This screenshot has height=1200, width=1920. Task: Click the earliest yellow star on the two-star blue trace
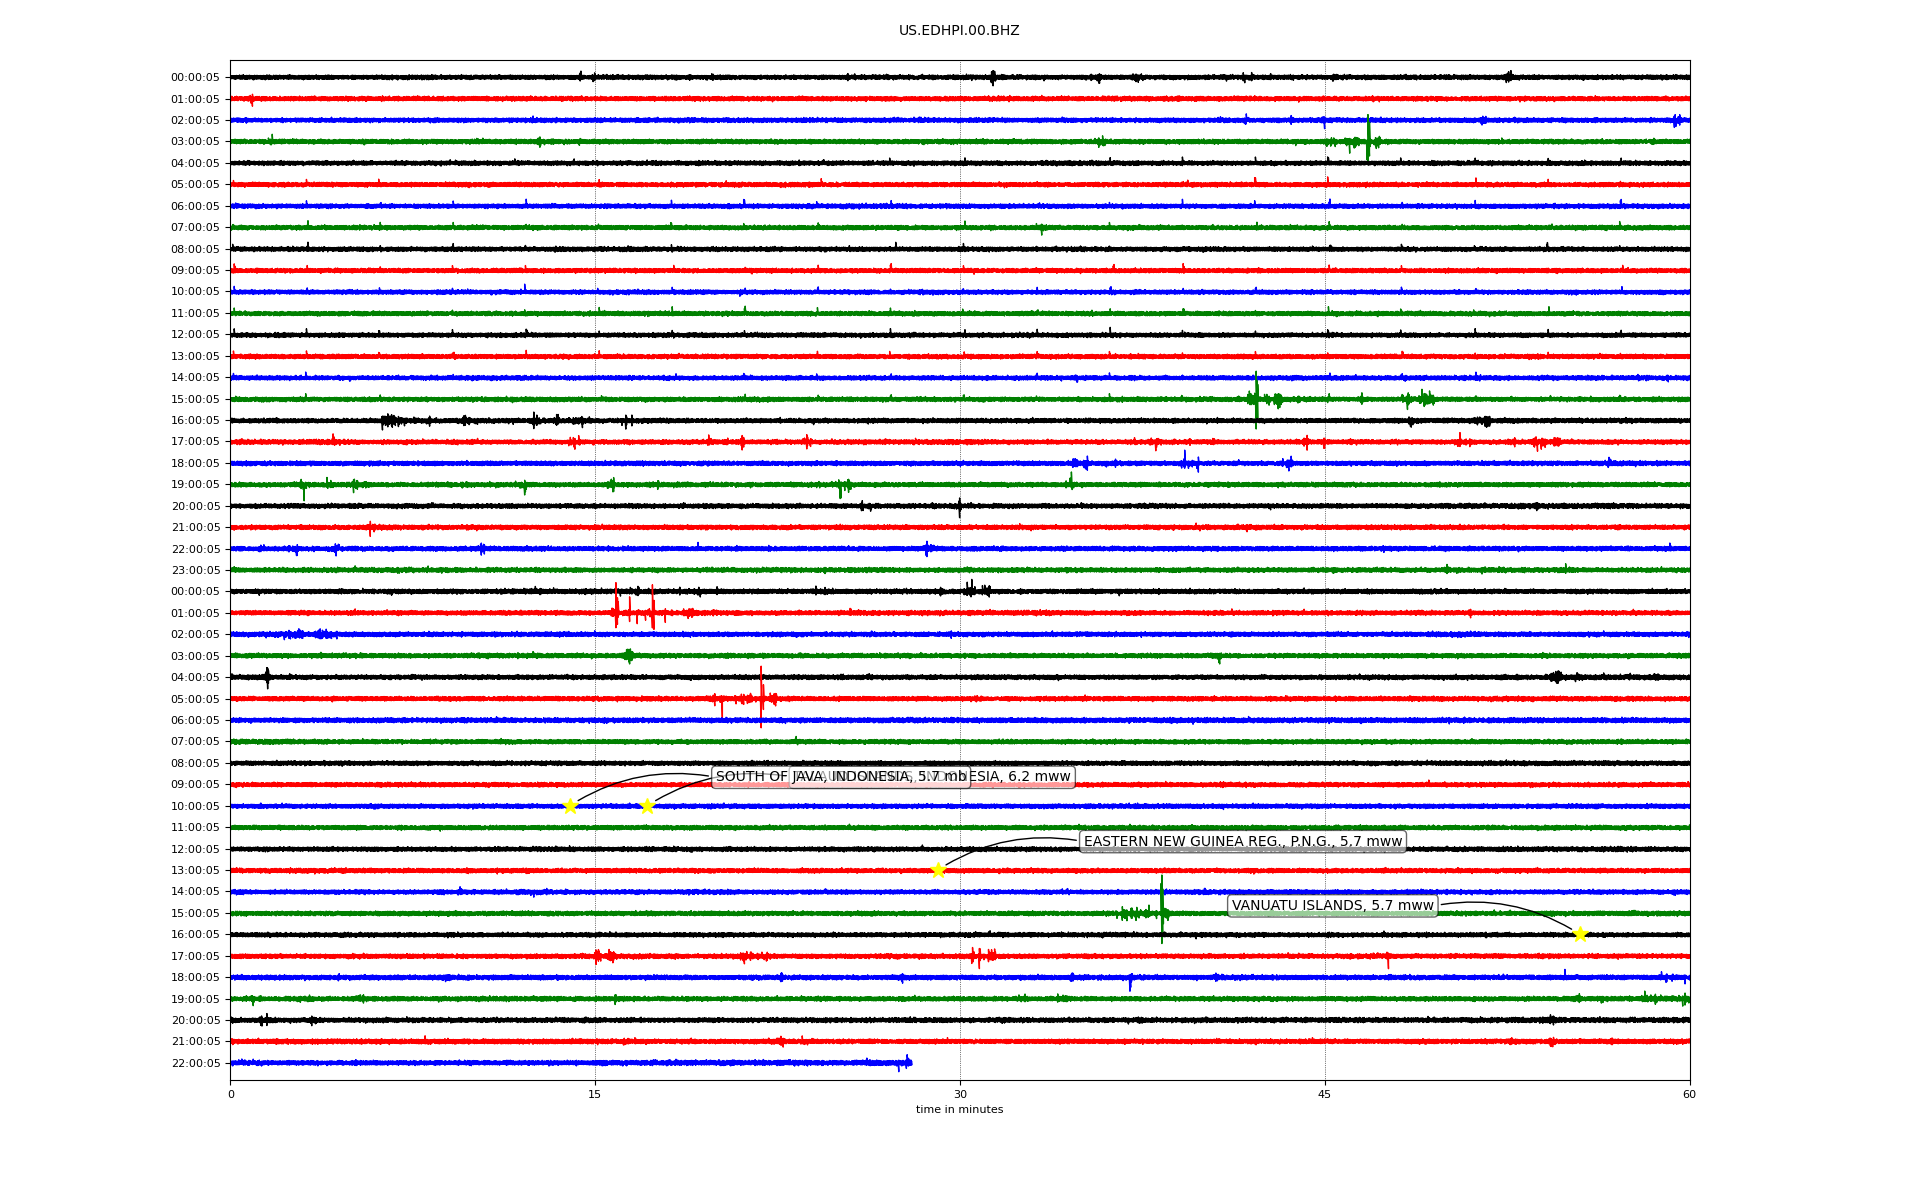pyautogui.click(x=570, y=806)
